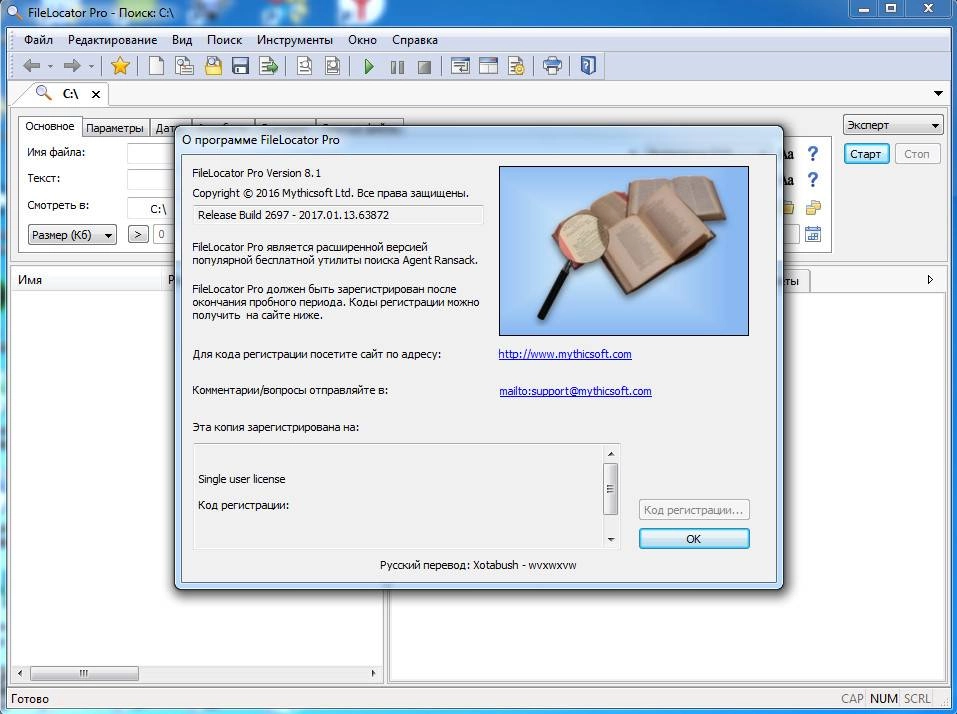This screenshot has height=714, width=957.
Task: Open help with the blue book icon
Action: 588,65
